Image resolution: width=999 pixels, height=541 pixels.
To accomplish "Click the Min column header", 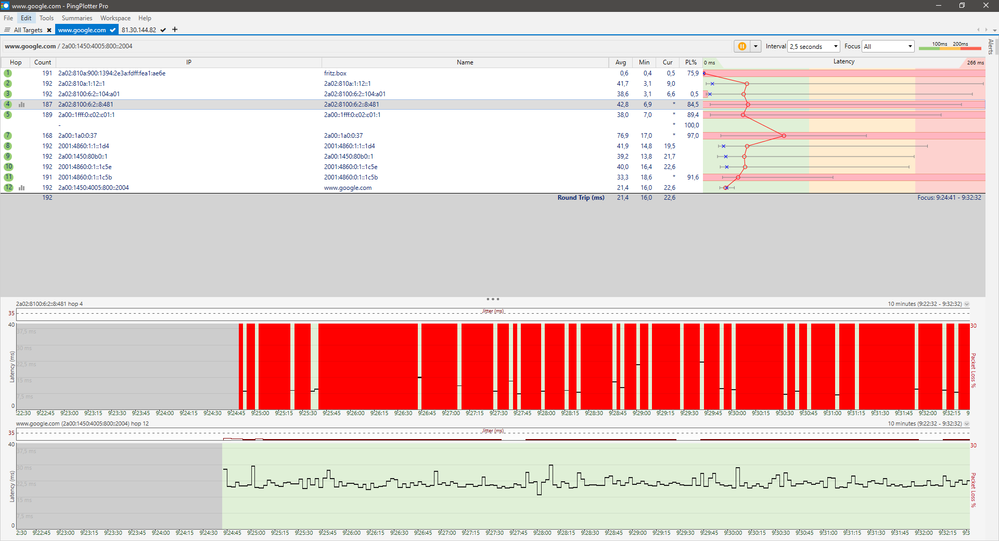I will pyautogui.click(x=644, y=62).
